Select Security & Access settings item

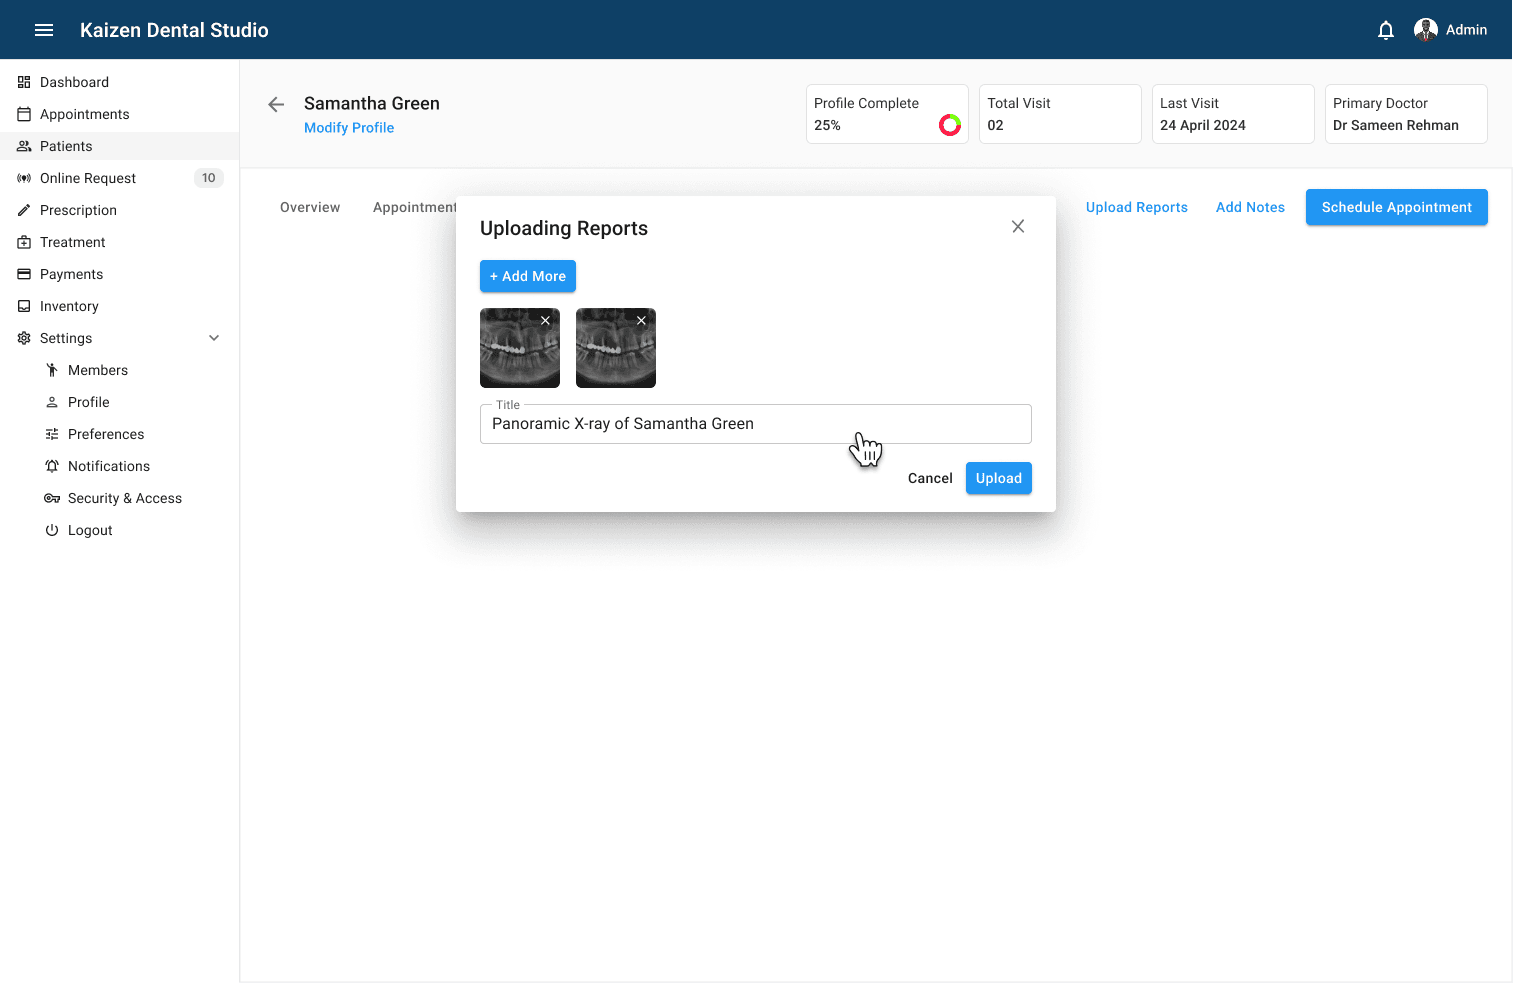[x=124, y=498]
